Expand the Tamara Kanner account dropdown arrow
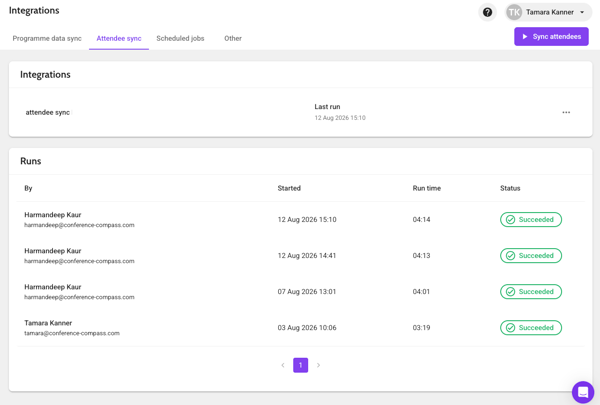 point(582,12)
